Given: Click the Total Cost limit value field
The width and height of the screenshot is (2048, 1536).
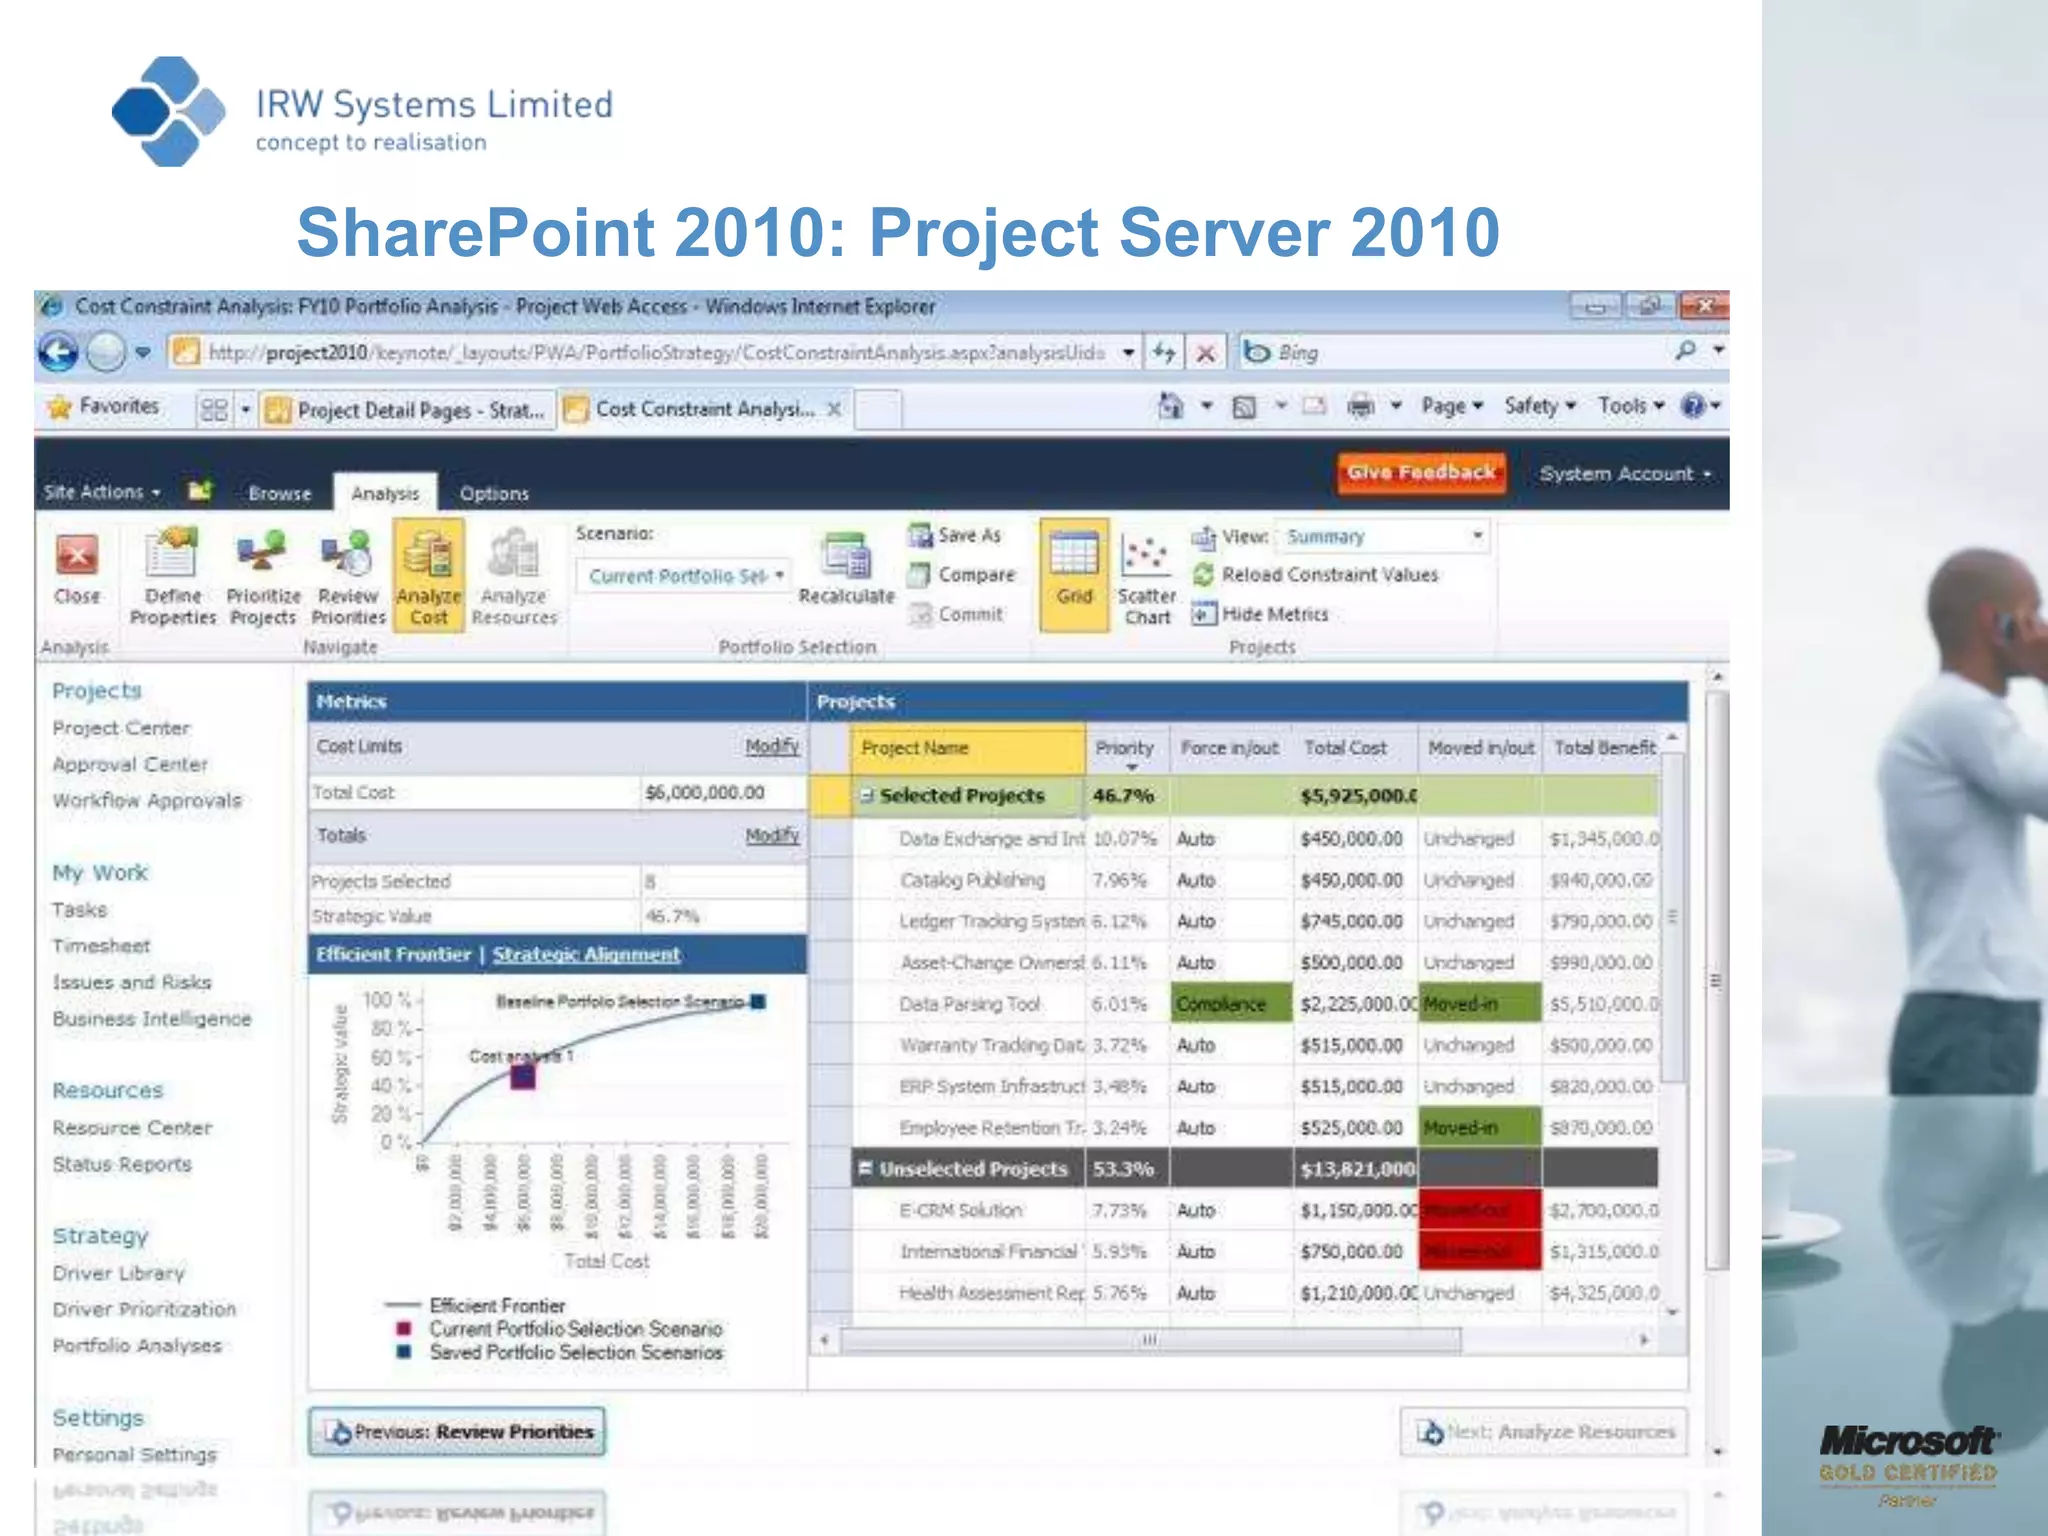Looking at the screenshot, I should pos(722,793).
